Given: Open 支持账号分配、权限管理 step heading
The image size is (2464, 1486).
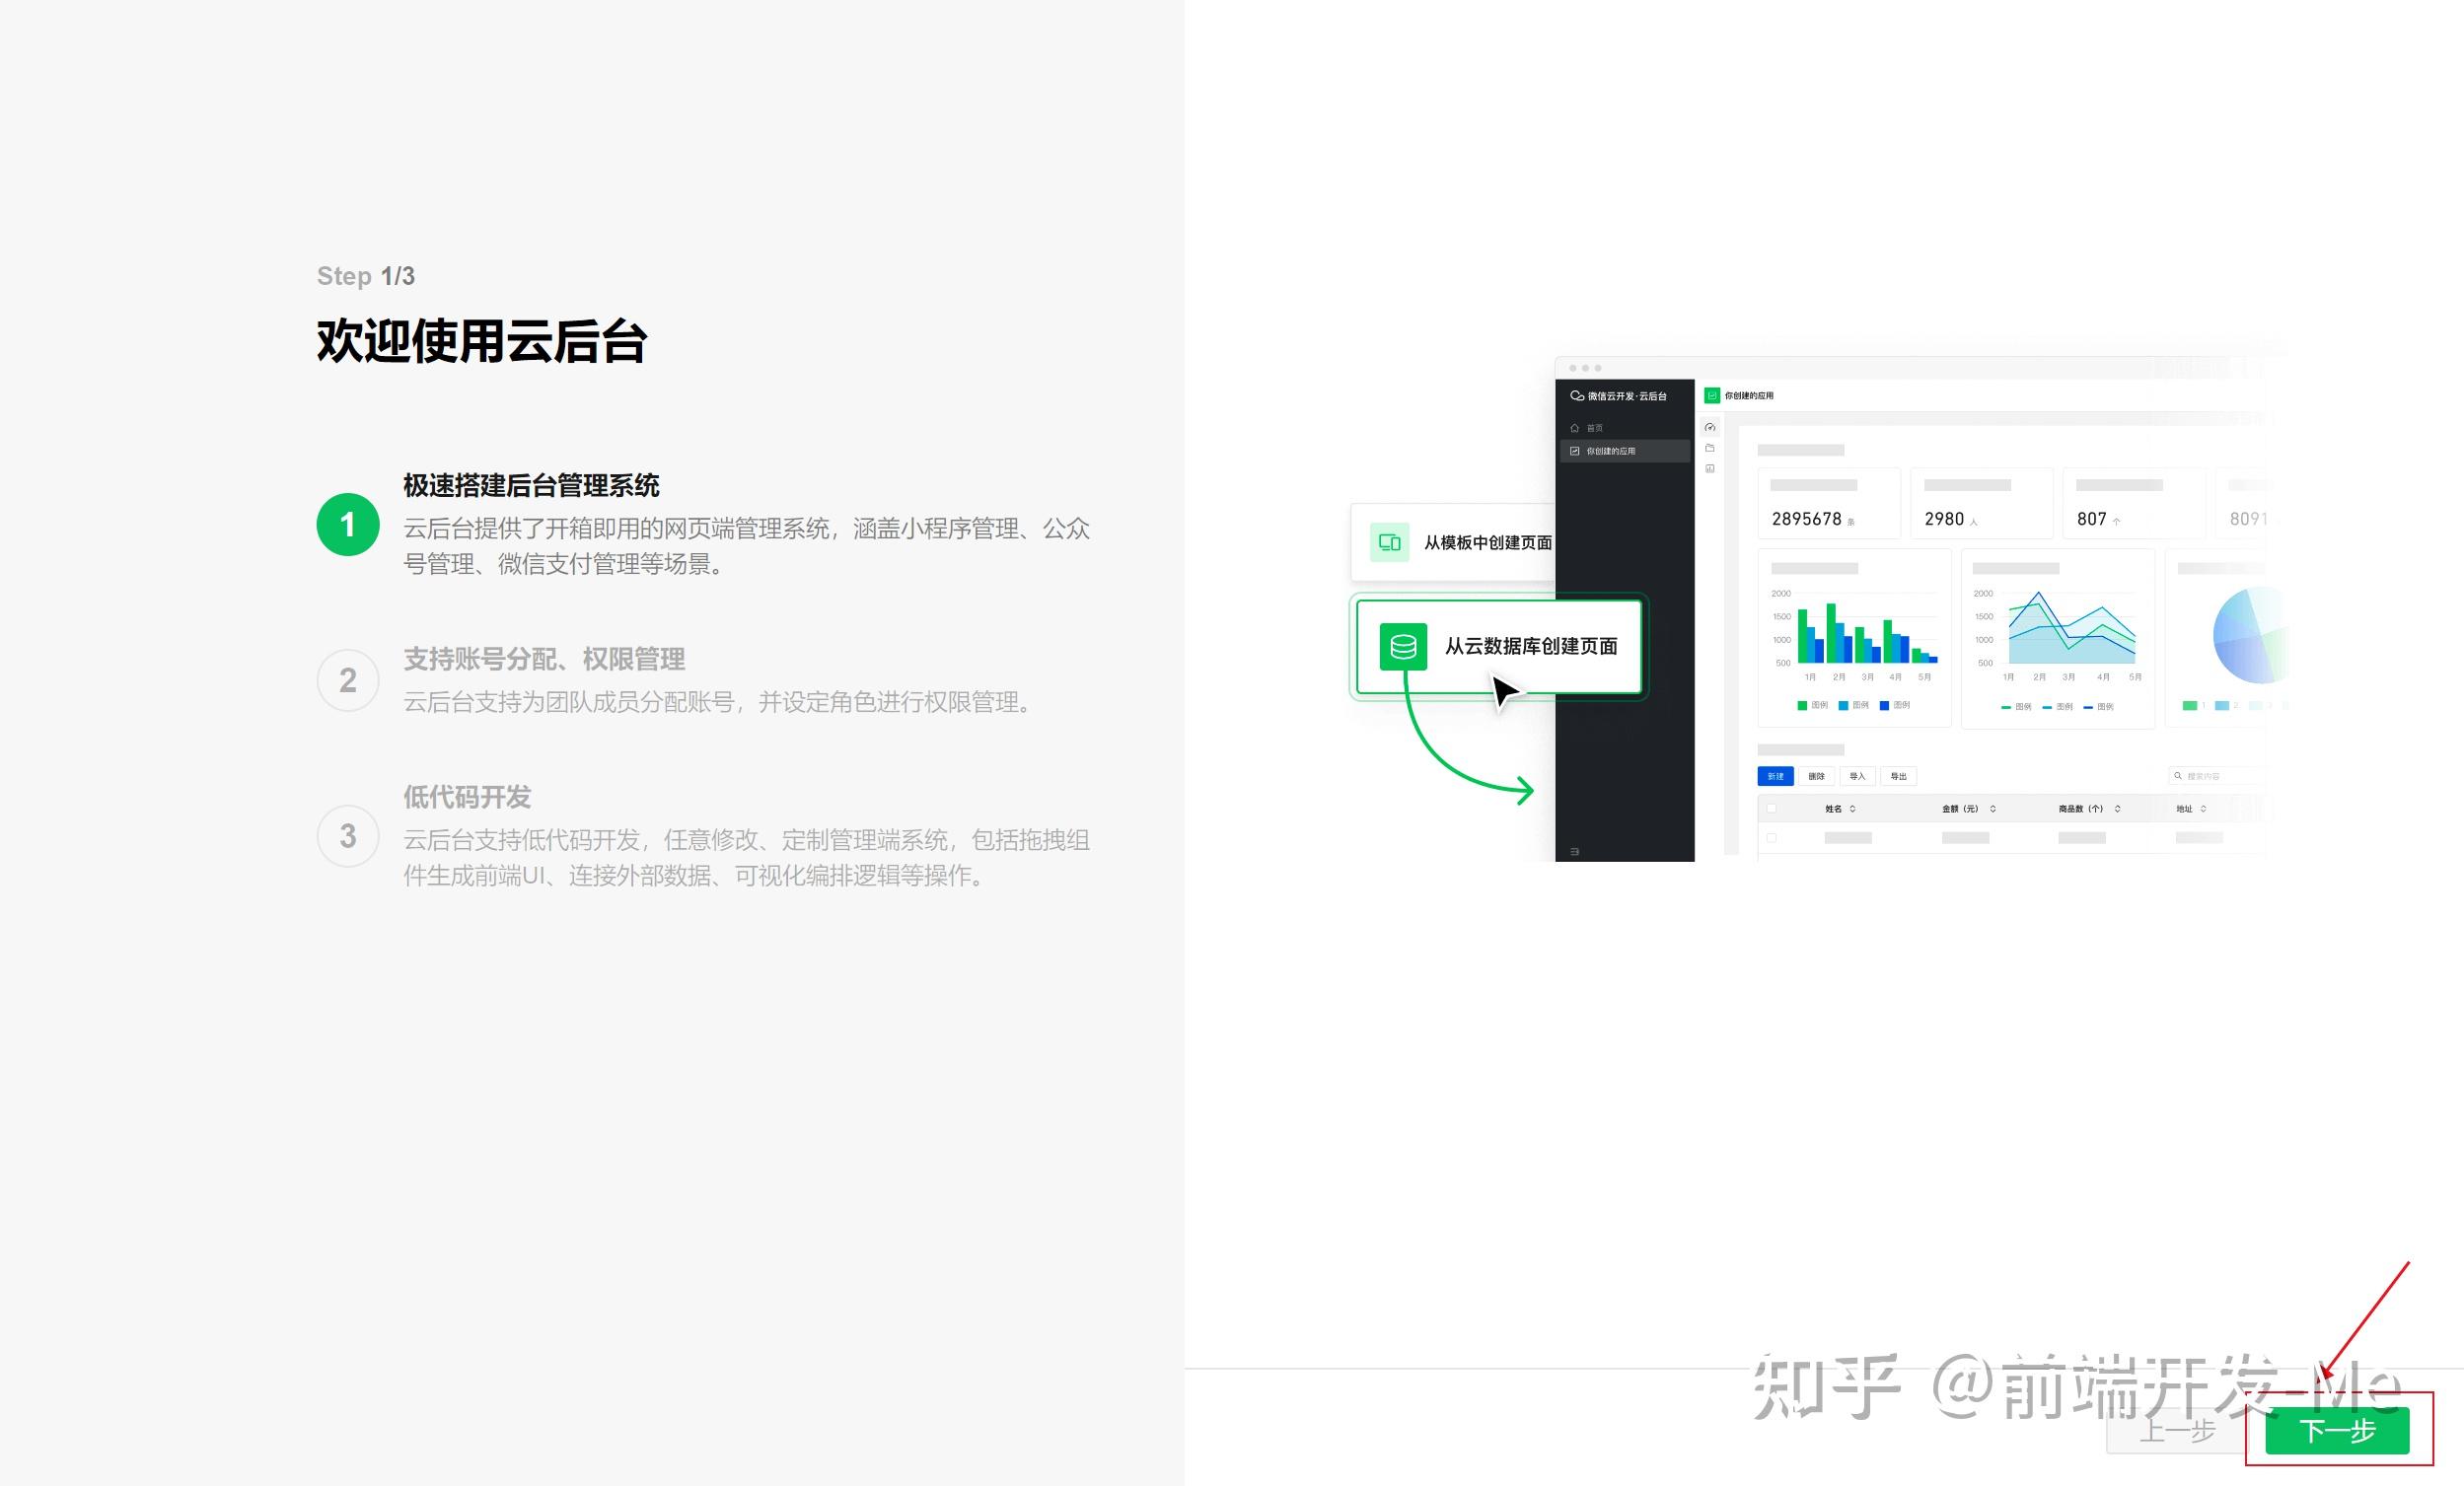Looking at the screenshot, I should pyautogui.click(x=543, y=659).
